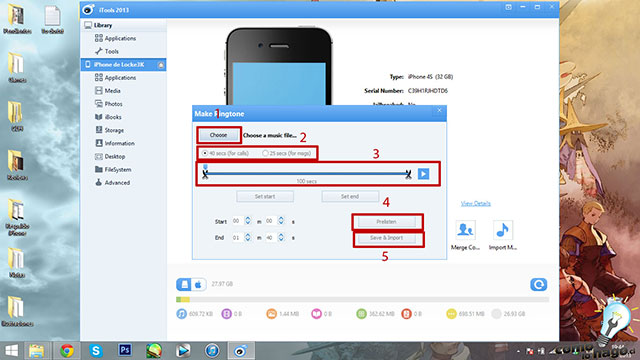Image resolution: width=640 pixels, height=360 pixels.
Task: Click the Prelisten button
Action: click(x=386, y=222)
